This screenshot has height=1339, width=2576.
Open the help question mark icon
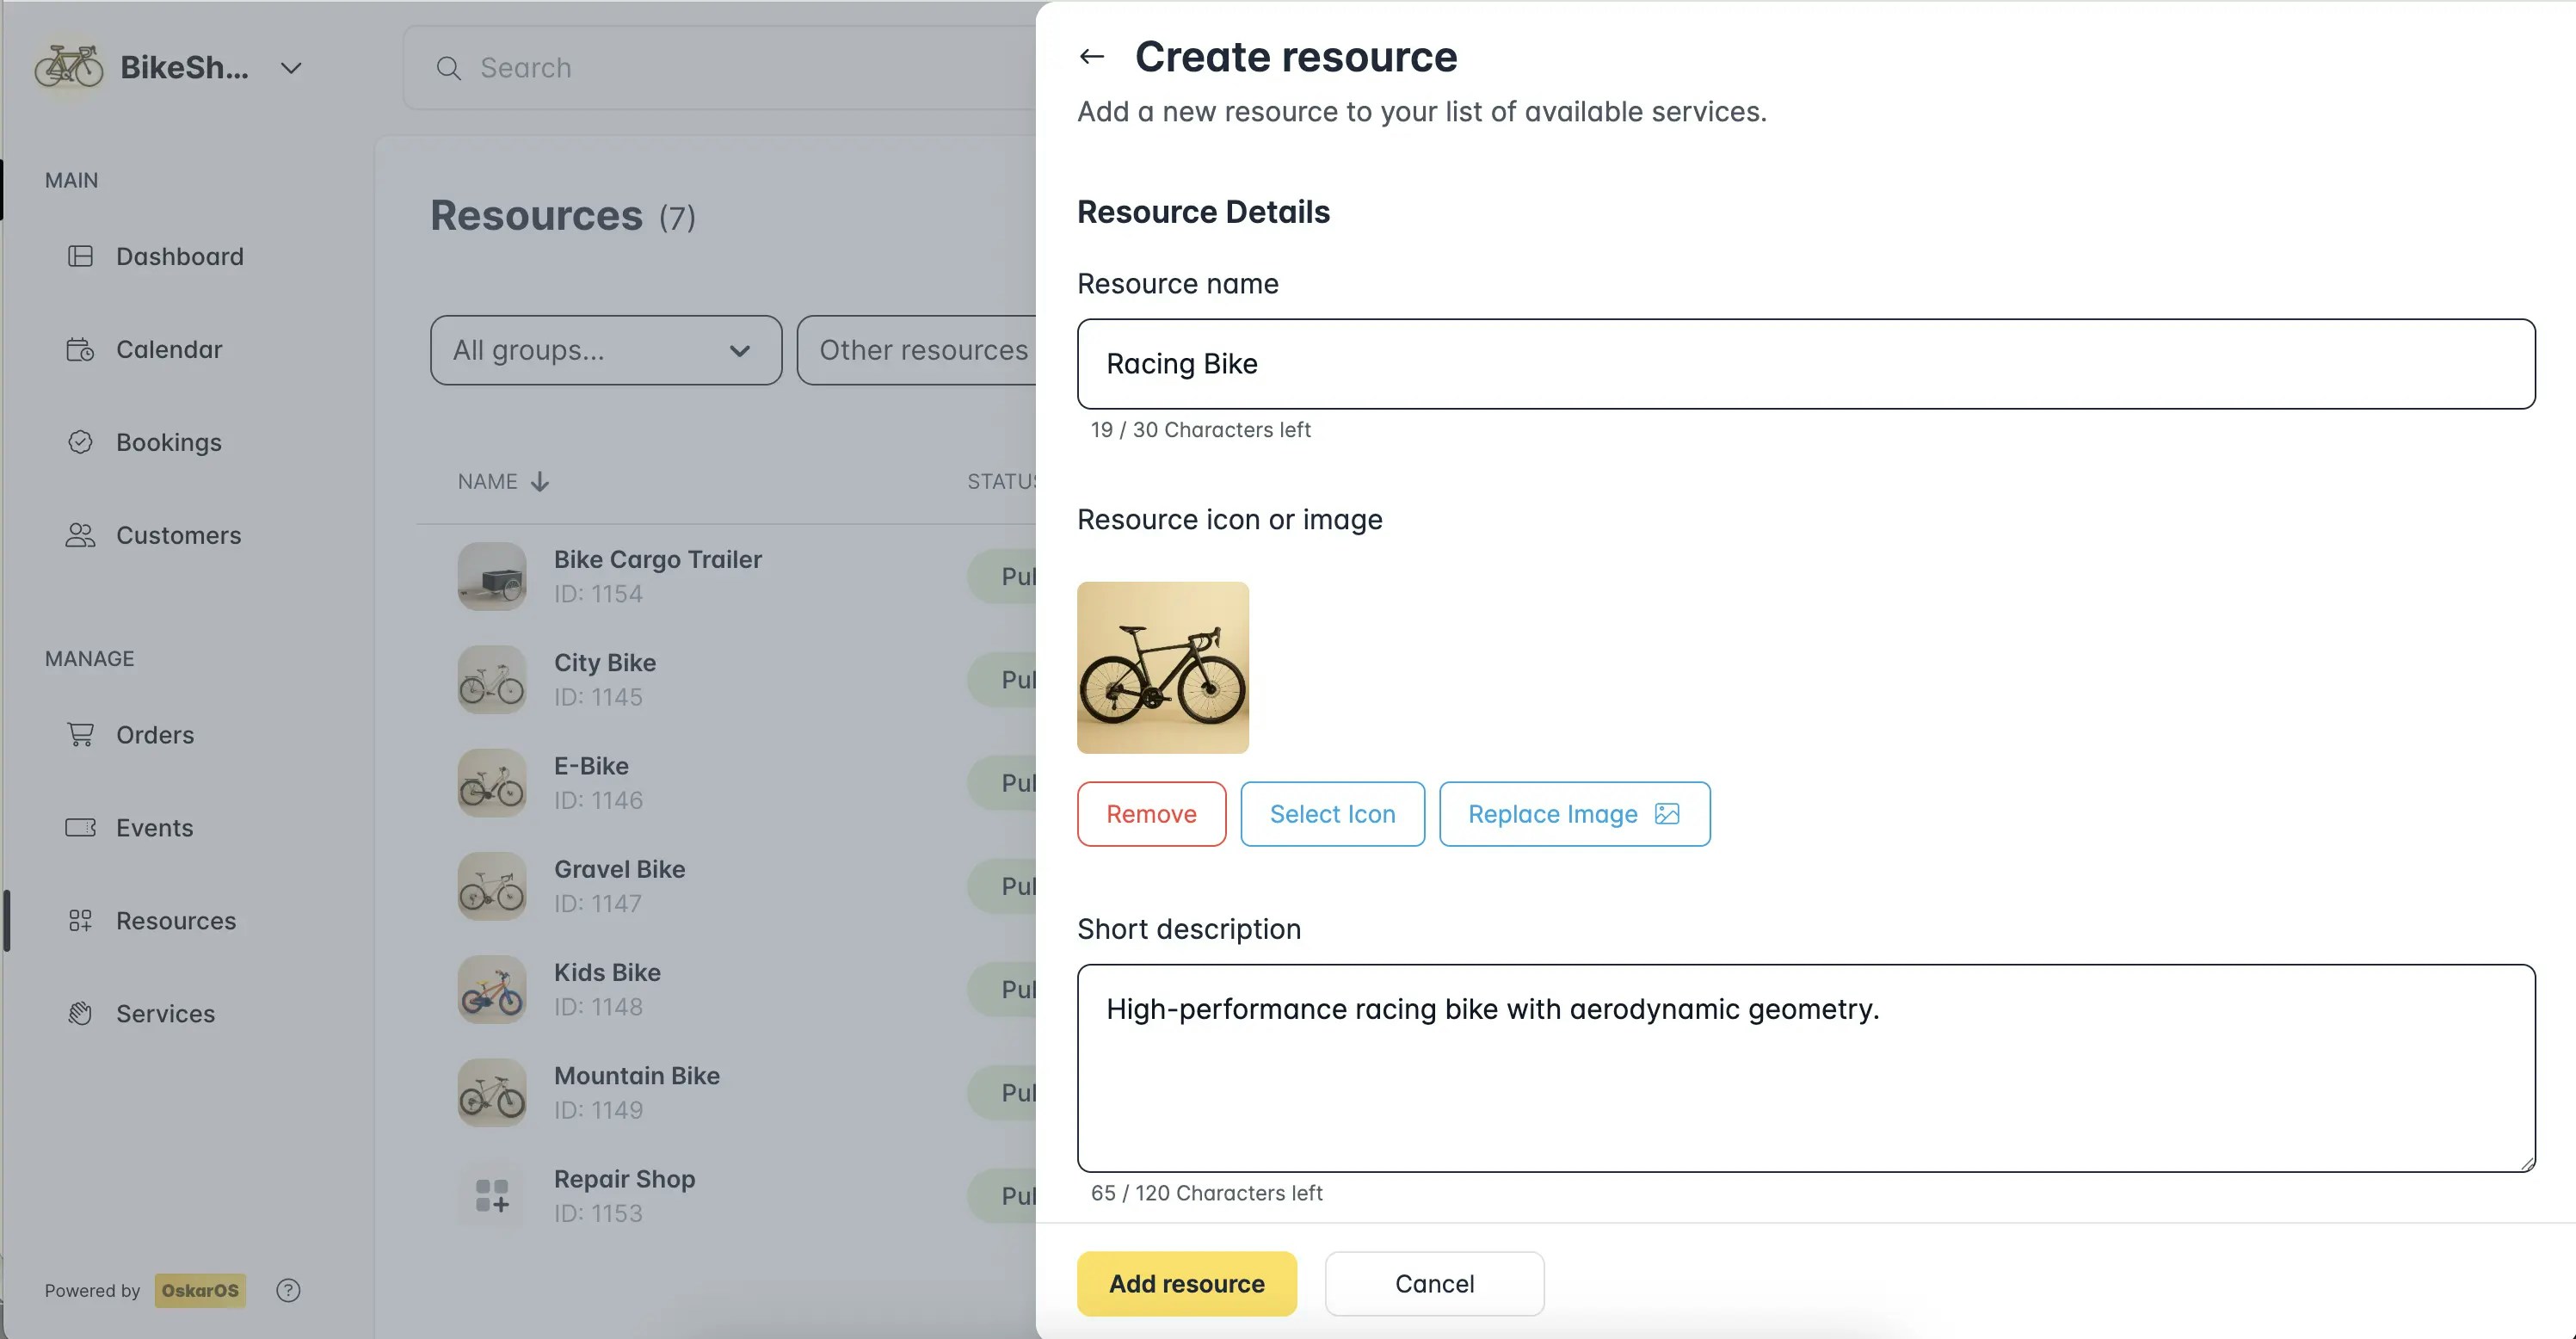[288, 1290]
